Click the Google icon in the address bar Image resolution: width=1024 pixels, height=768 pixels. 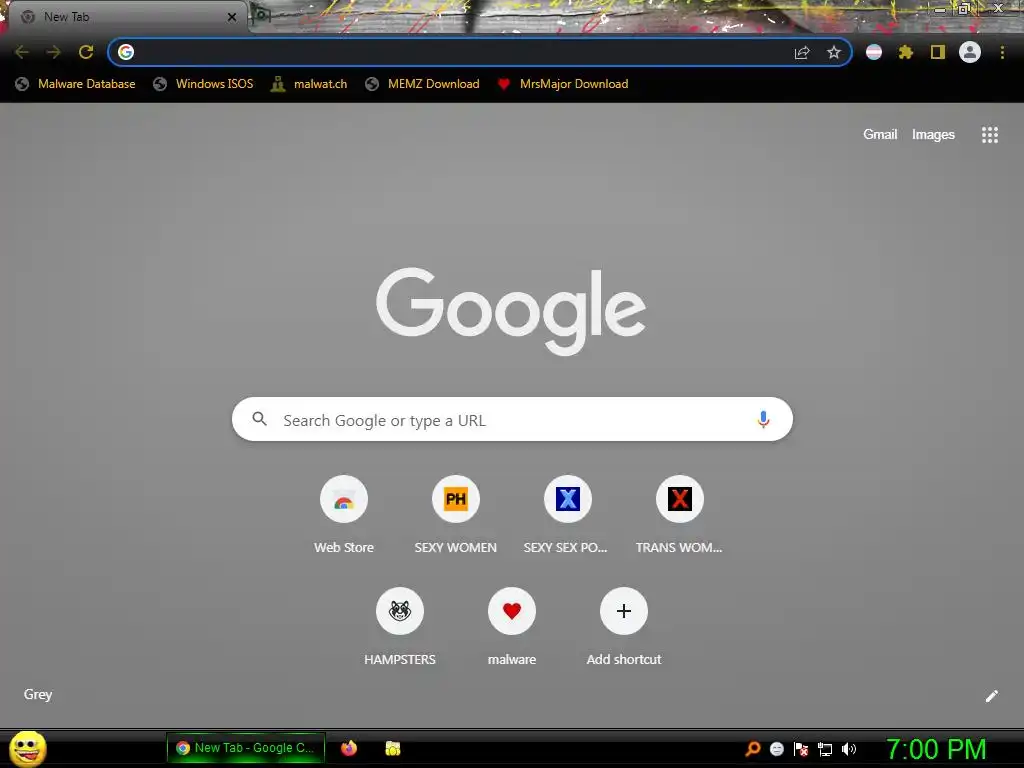(x=126, y=52)
